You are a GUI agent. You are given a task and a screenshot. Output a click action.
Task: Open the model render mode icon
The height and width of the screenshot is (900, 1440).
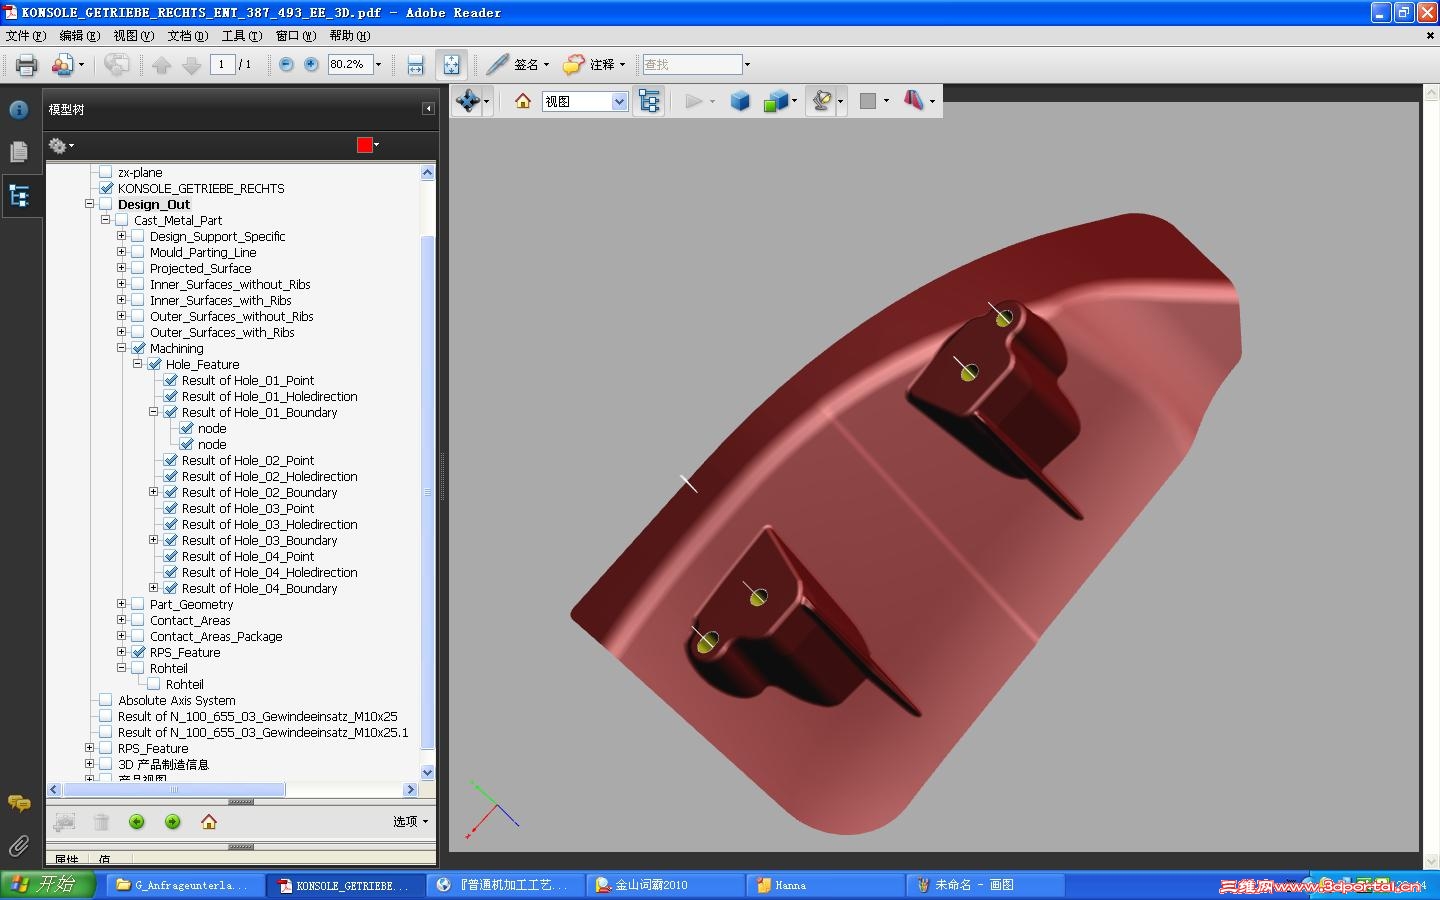(775, 101)
